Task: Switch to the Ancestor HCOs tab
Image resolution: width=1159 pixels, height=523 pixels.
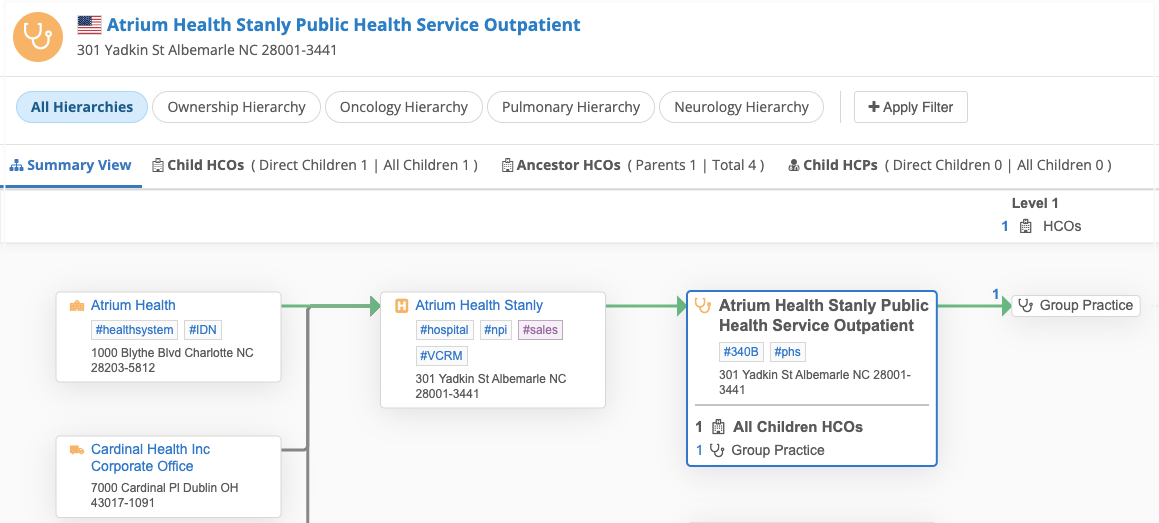Action: click(568, 165)
